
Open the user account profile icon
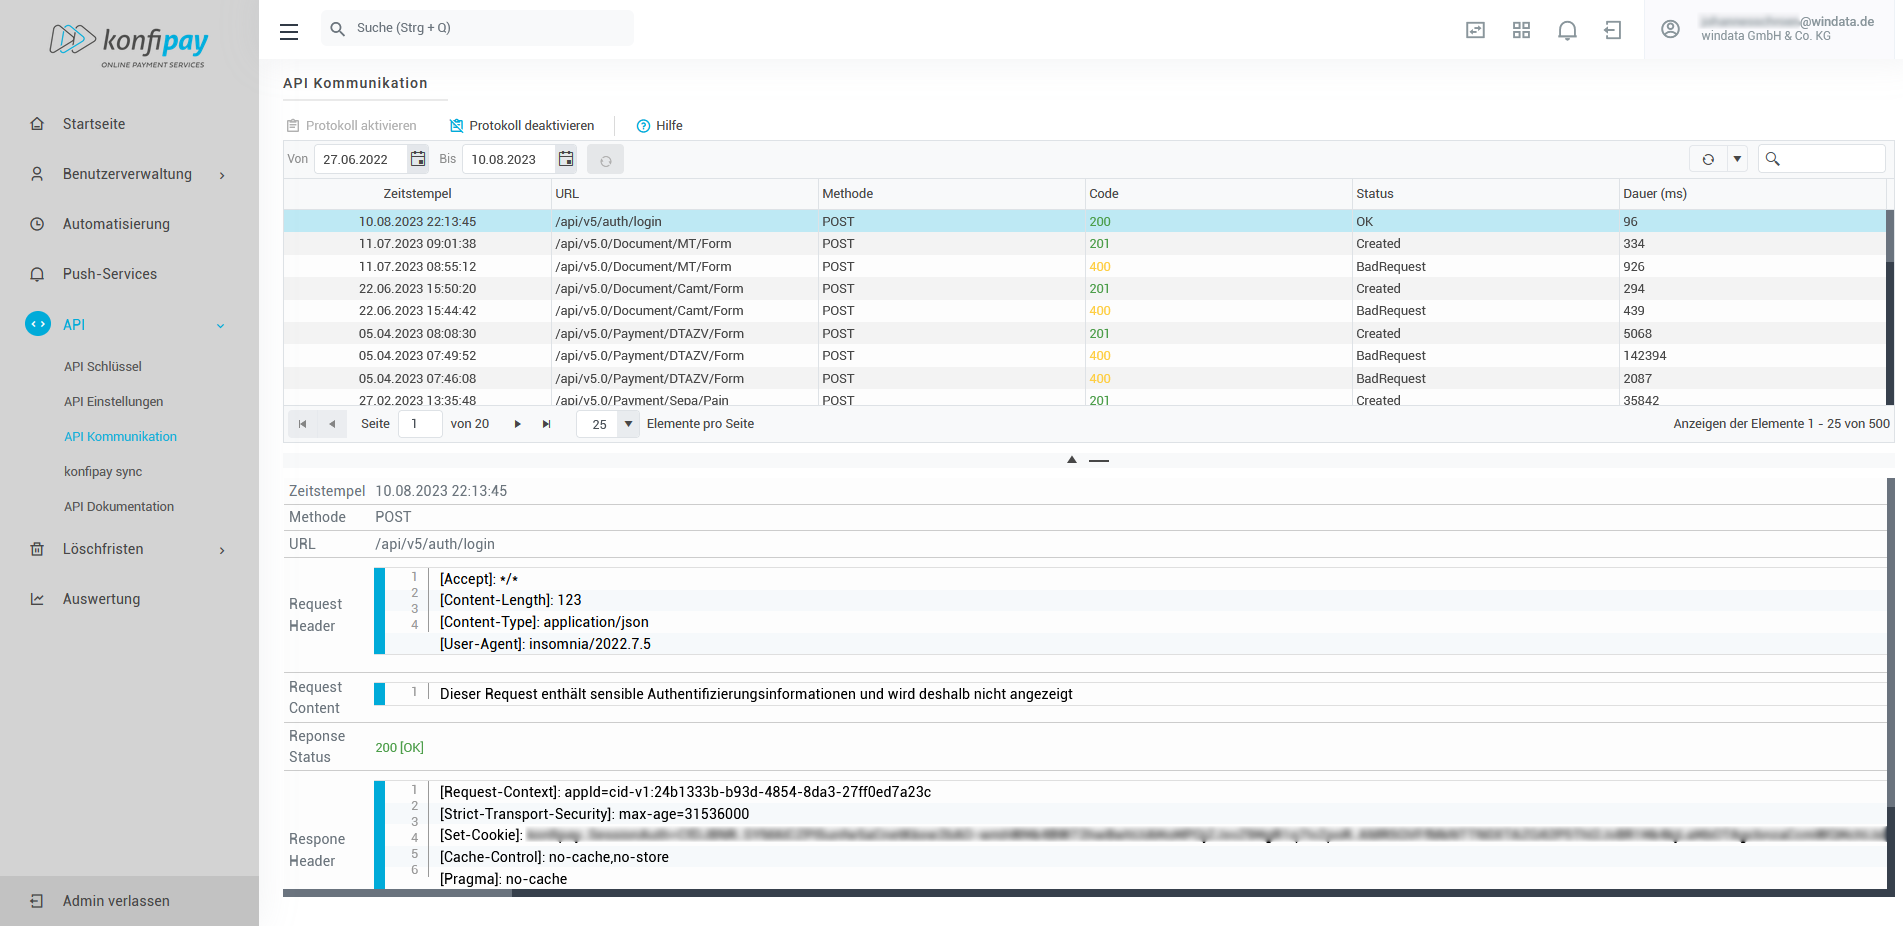click(1670, 29)
